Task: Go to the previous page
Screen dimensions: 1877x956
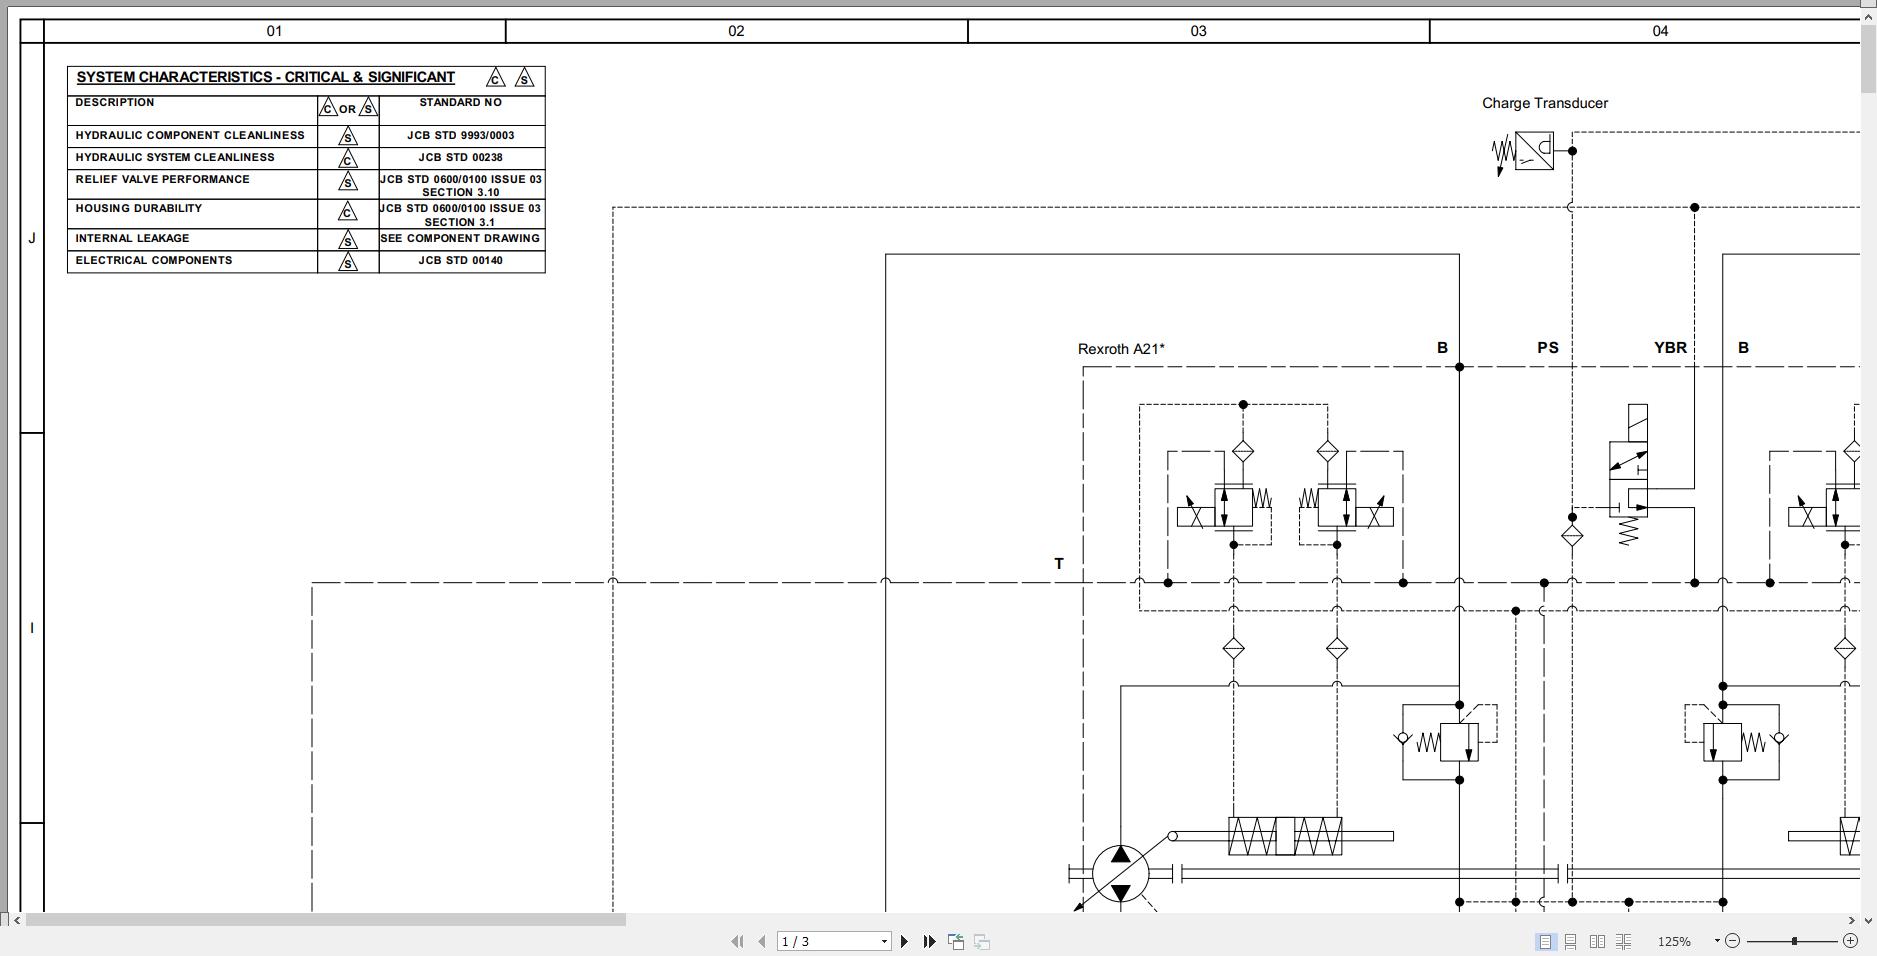Action: [761, 941]
